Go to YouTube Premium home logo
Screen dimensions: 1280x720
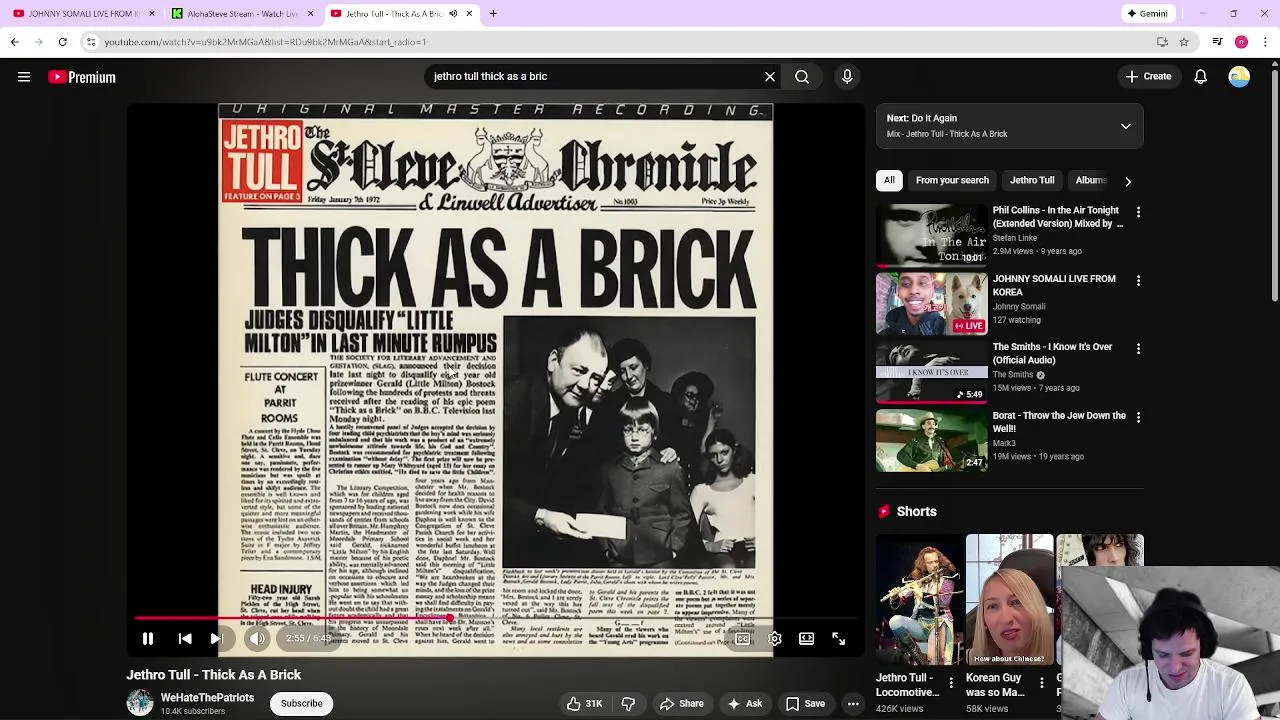tap(82, 77)
